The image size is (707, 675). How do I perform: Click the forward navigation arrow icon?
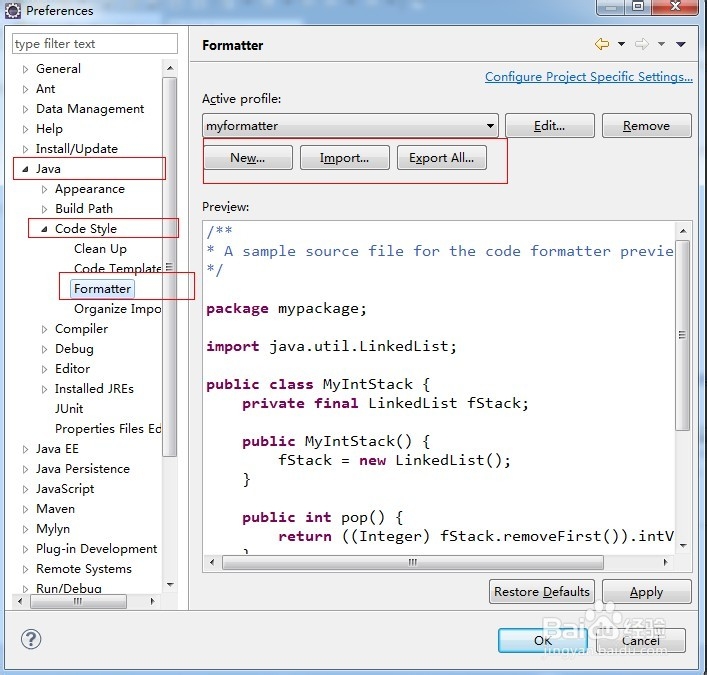[642, 44]
